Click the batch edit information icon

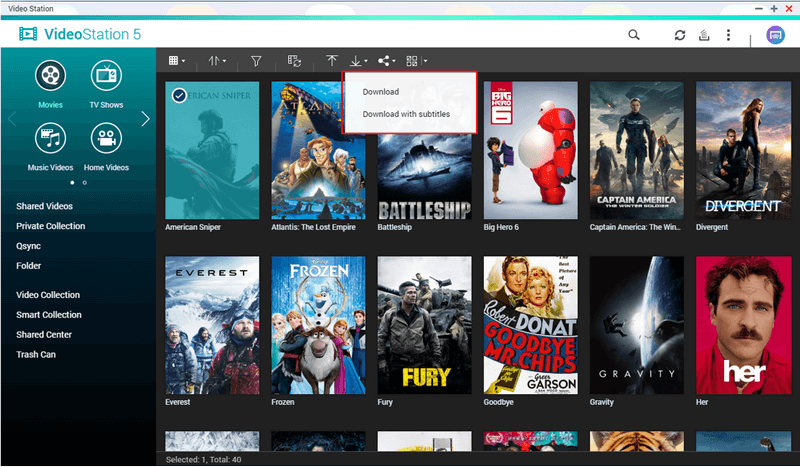[x=294, y=61]
